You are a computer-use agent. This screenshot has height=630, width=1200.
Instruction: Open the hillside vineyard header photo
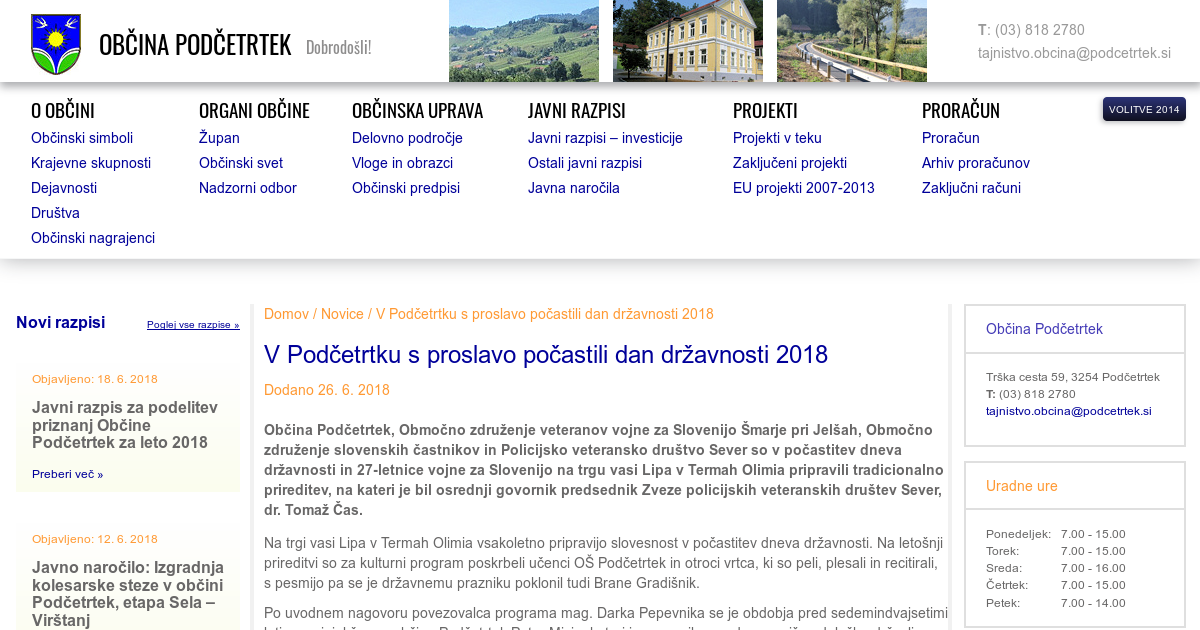pyautogui.click(x=523, y=41)
